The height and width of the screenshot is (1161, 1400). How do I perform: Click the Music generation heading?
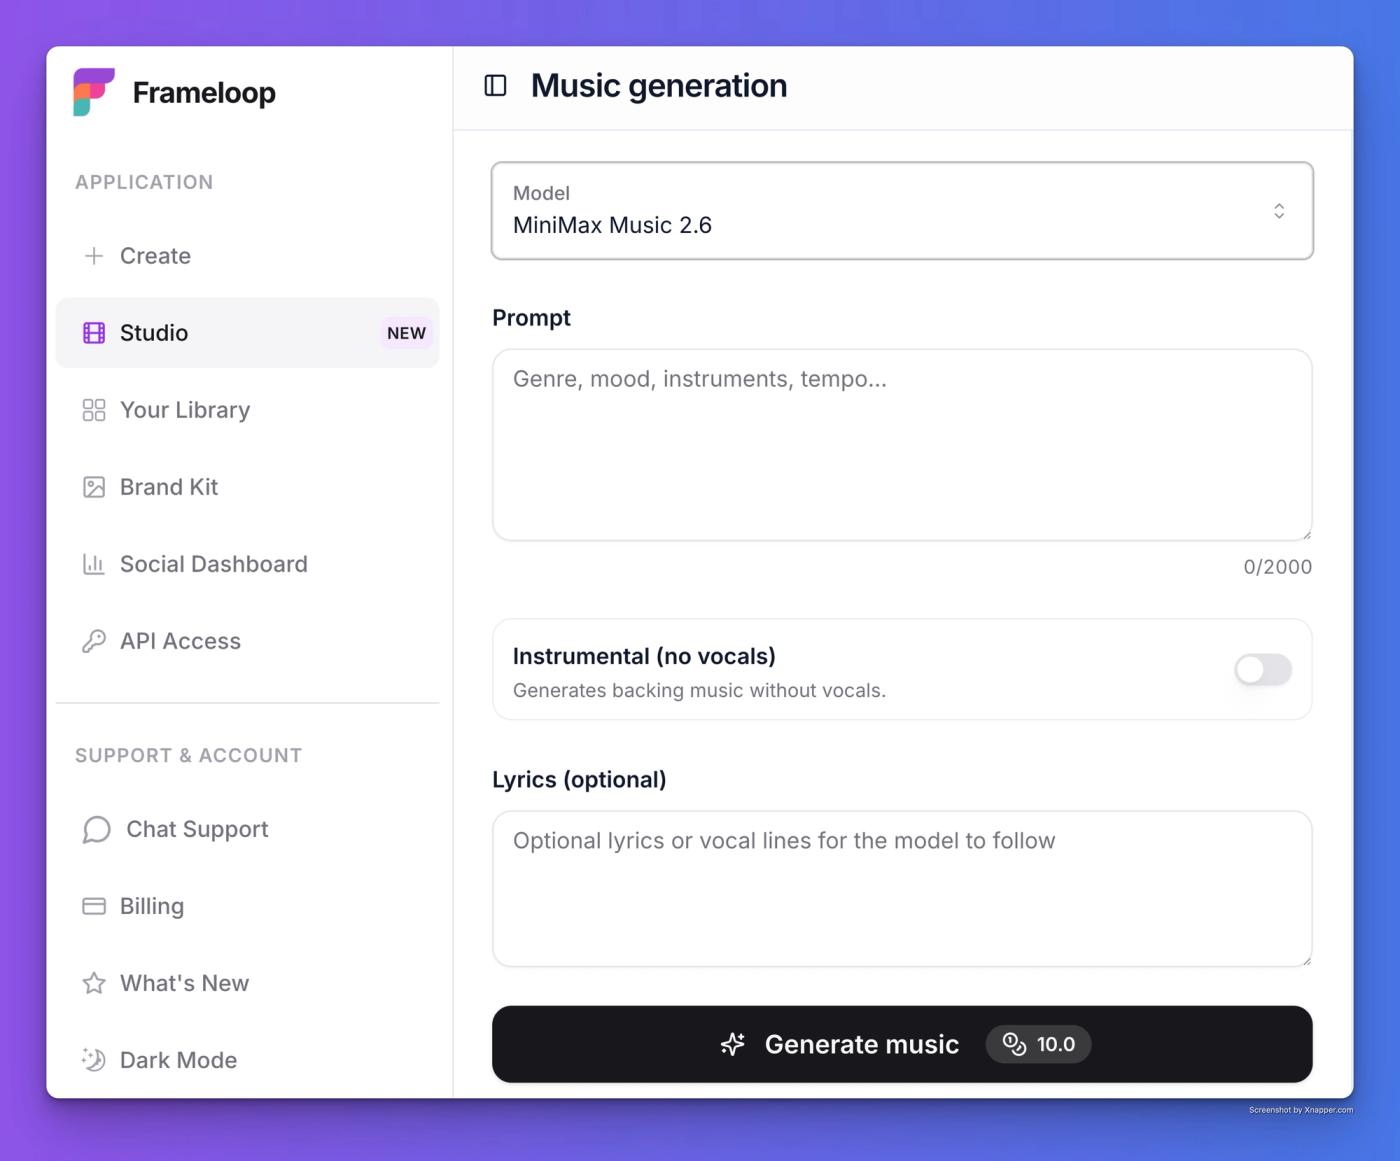(x=659, y=86)
